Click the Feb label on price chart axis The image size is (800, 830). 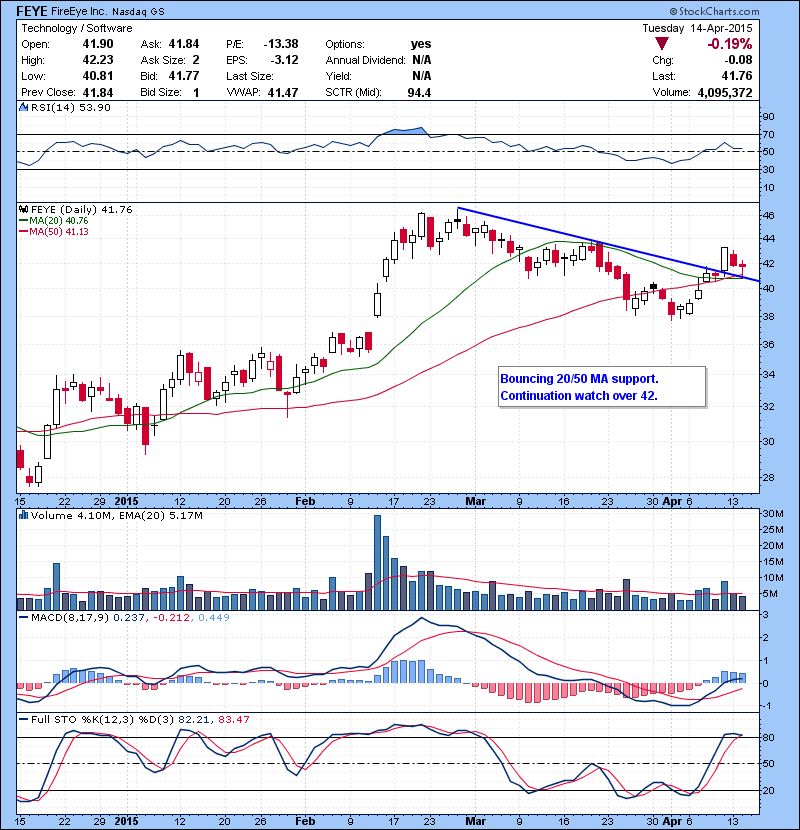305,501
